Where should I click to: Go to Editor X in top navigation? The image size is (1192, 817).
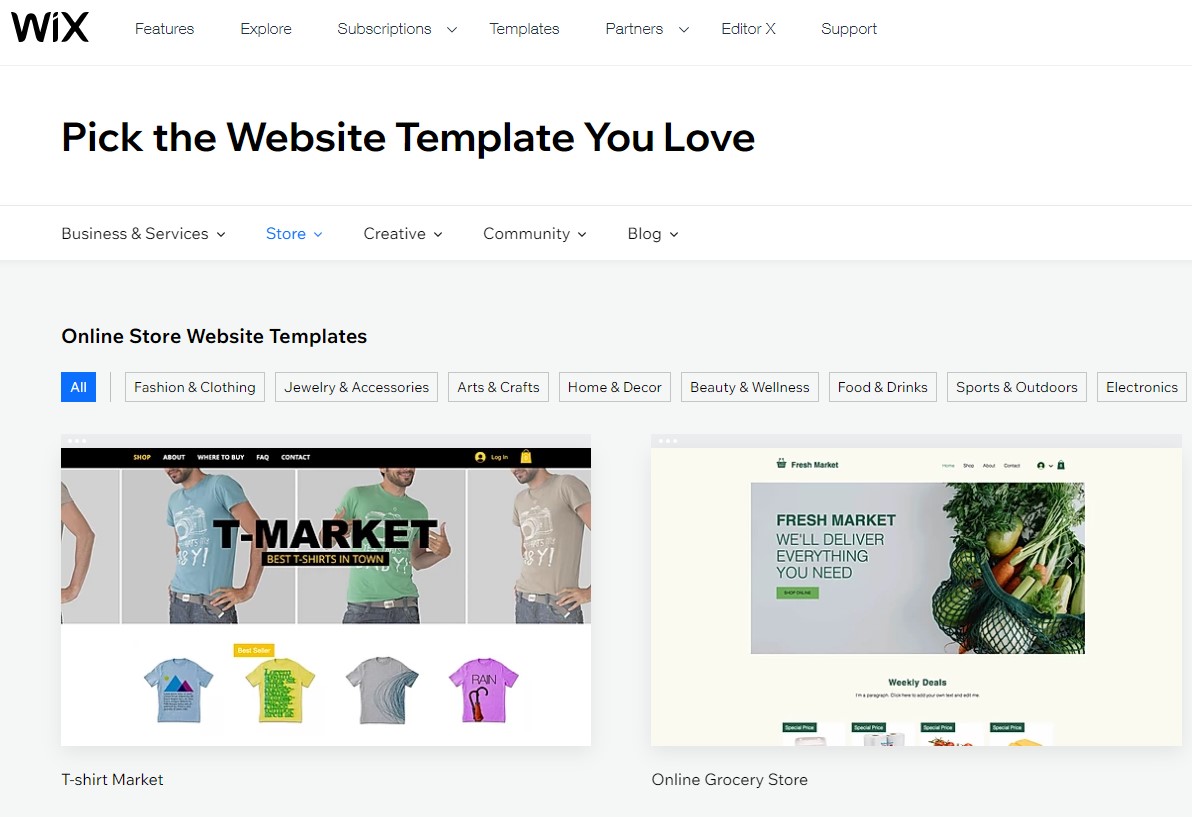click(x=748, y=29)
